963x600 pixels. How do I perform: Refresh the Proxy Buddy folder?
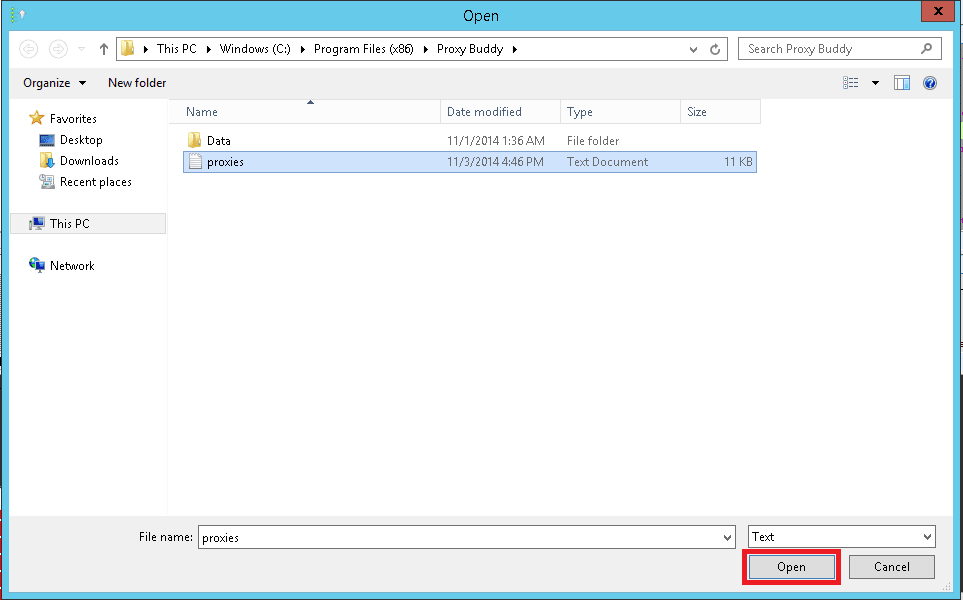pos(715,49)
